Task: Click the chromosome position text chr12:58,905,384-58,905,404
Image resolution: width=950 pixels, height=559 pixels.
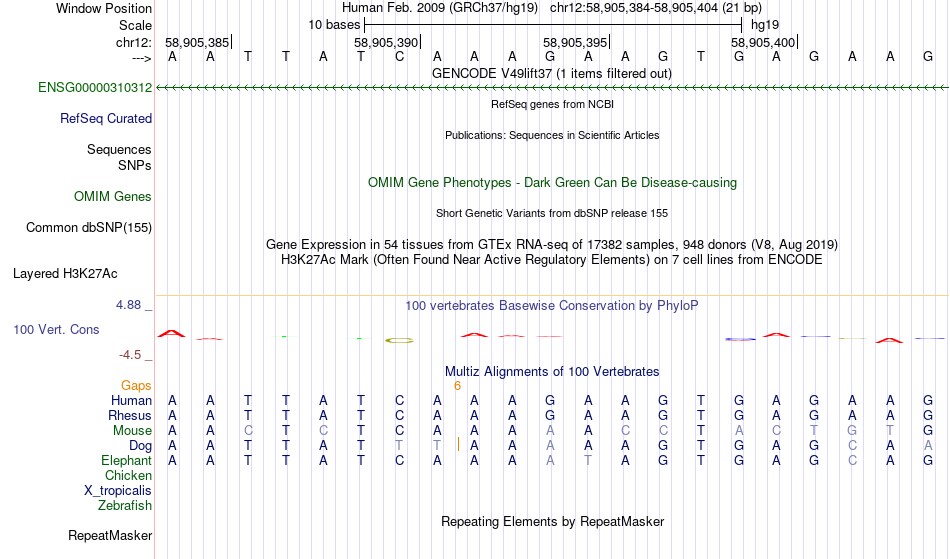Action: coord(634,8)
